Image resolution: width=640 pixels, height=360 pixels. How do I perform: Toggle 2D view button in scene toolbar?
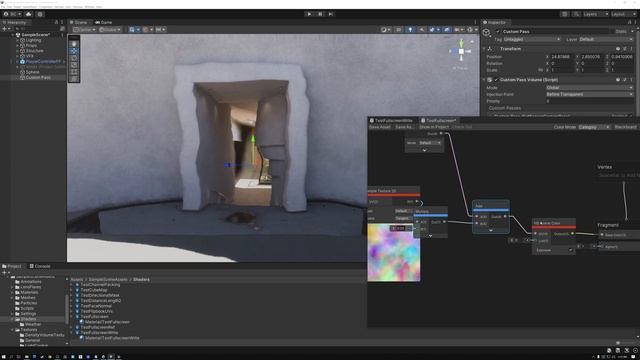[x=399, y=29]
